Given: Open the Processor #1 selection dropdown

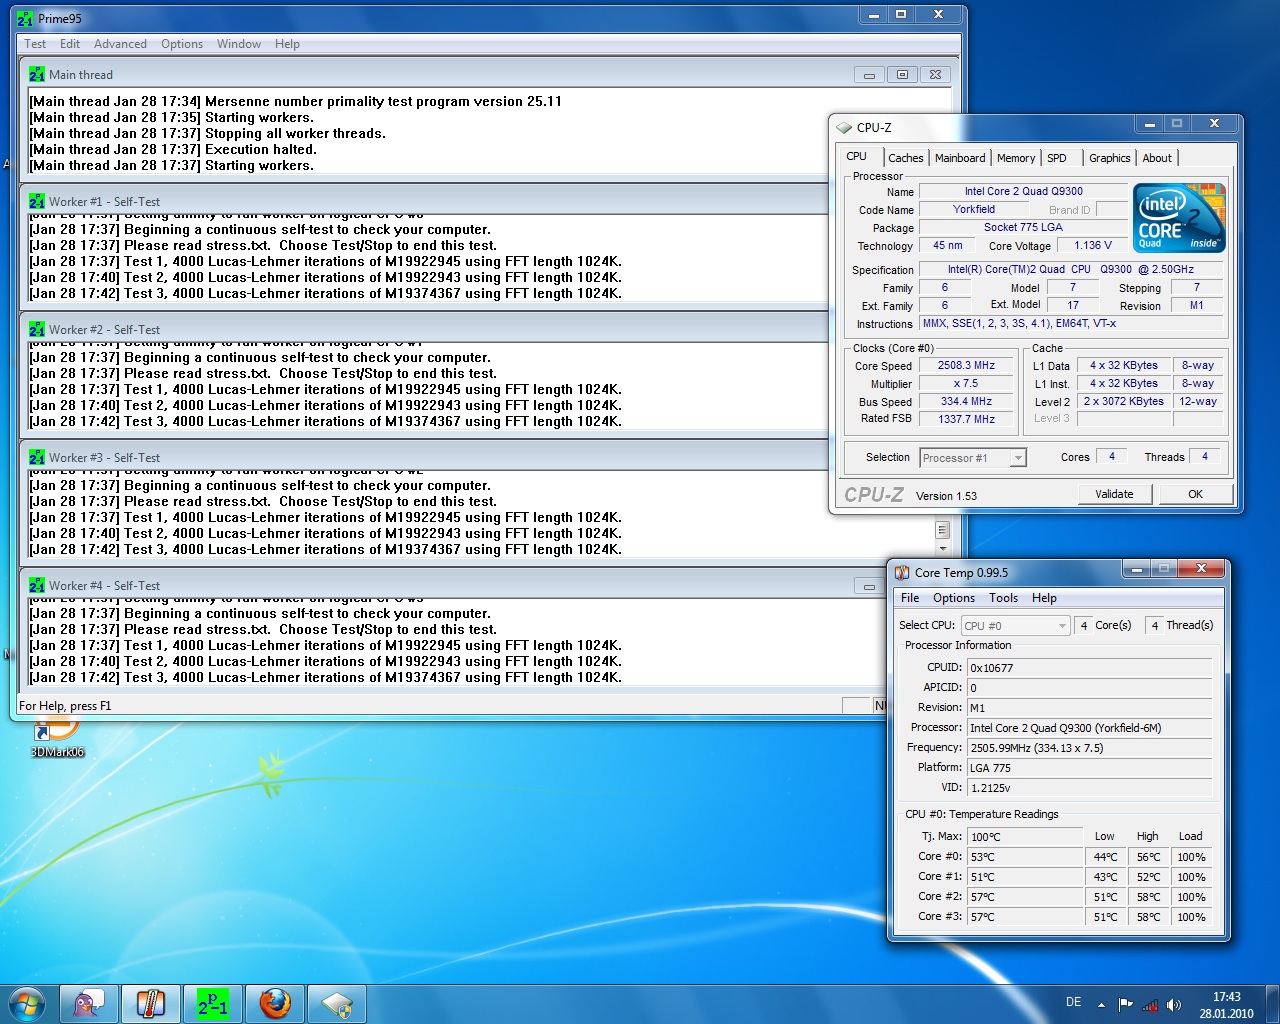Looking at the screenshot, I should [973, 458].
